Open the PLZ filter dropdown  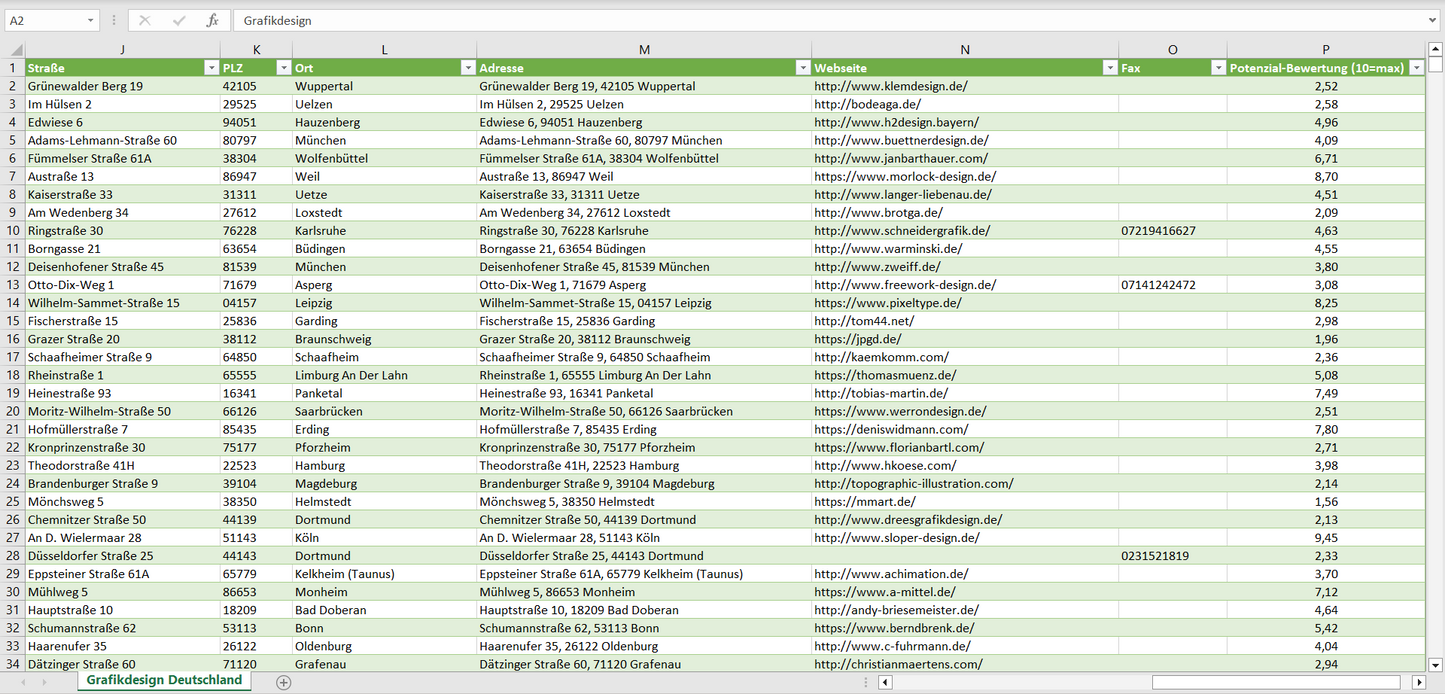pos(282,68)
